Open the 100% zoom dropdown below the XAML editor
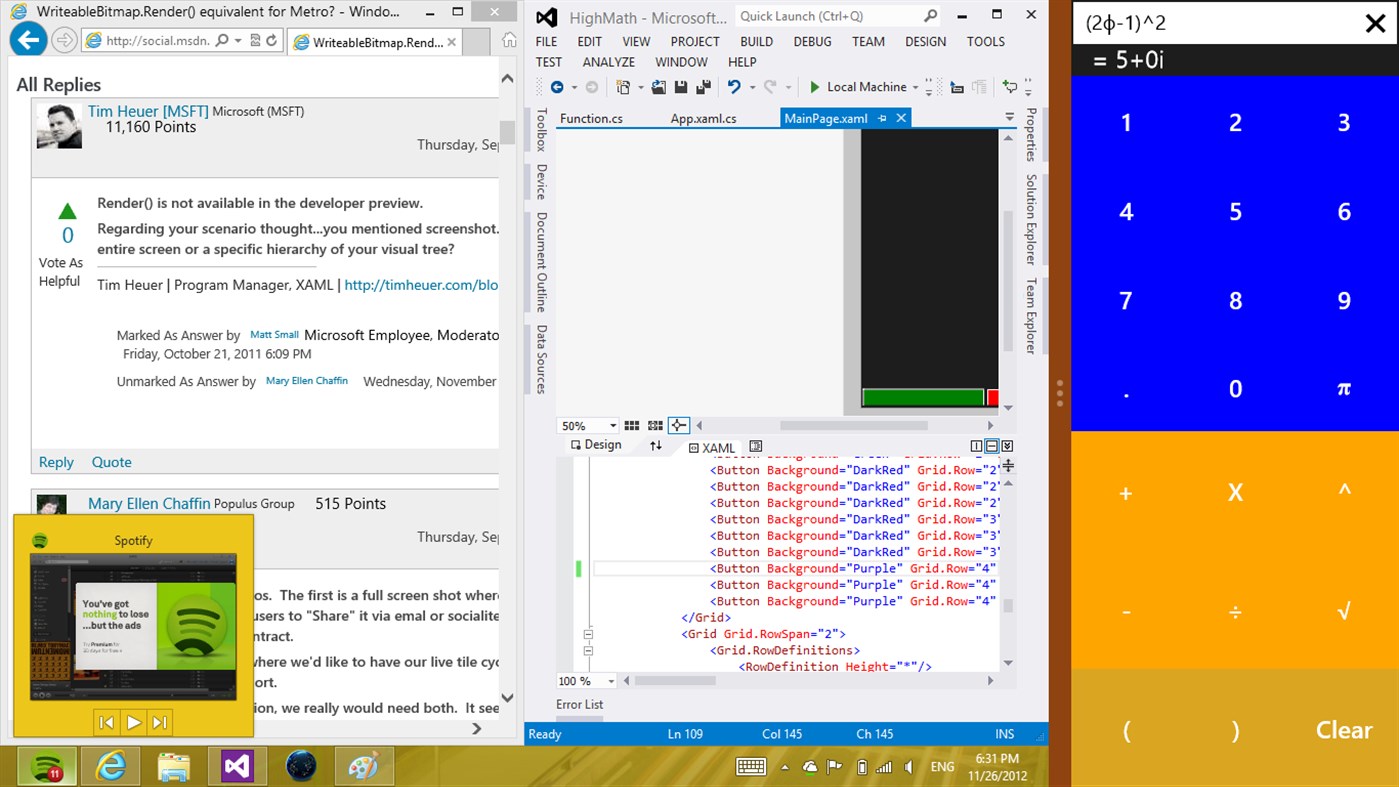 611,680
